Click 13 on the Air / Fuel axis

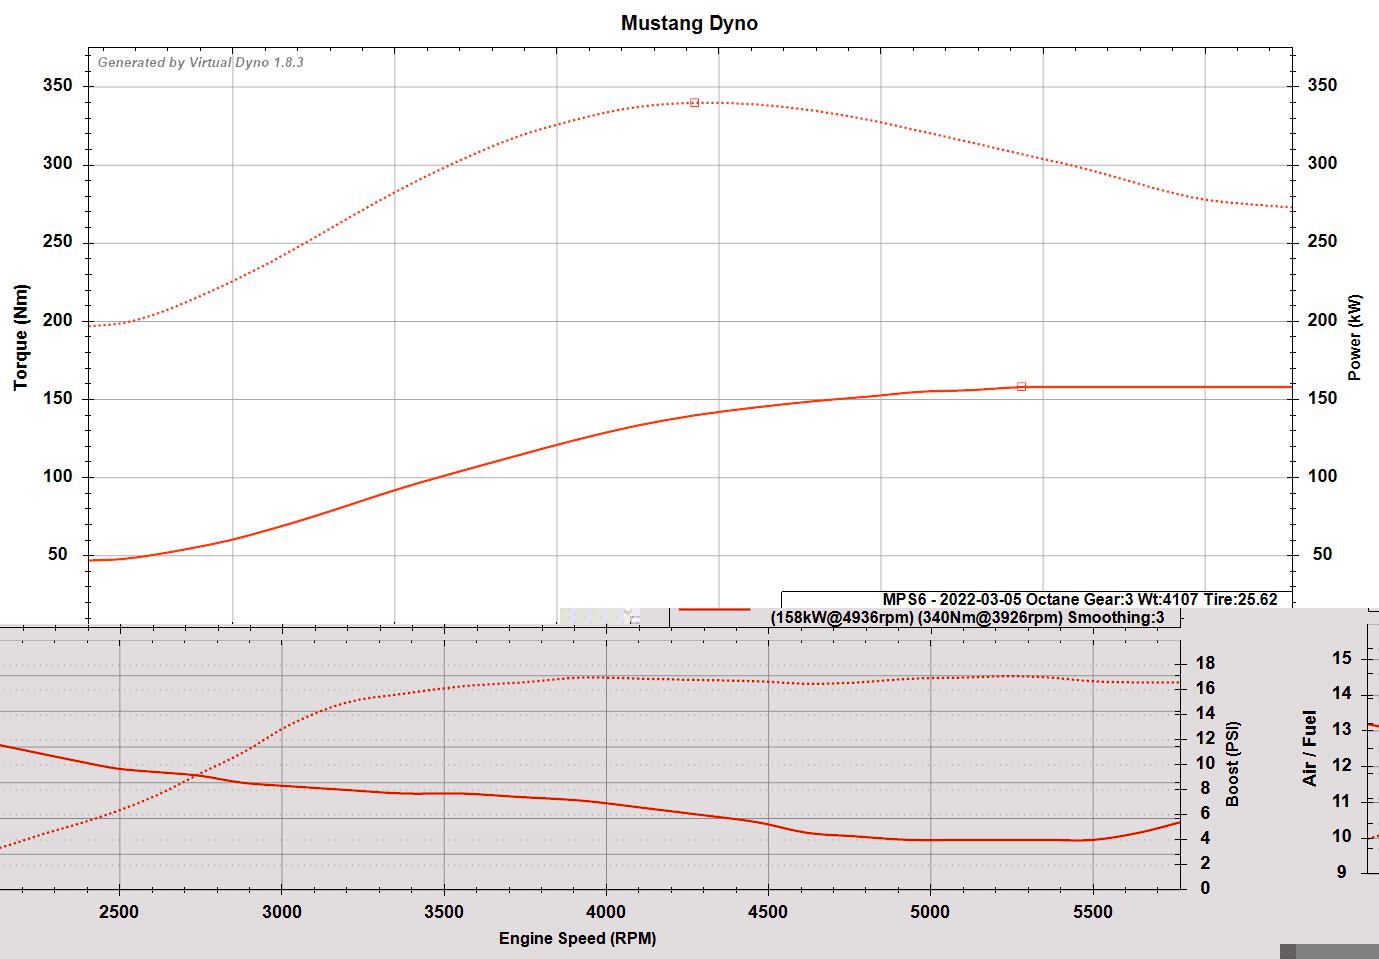(1342, 730)
